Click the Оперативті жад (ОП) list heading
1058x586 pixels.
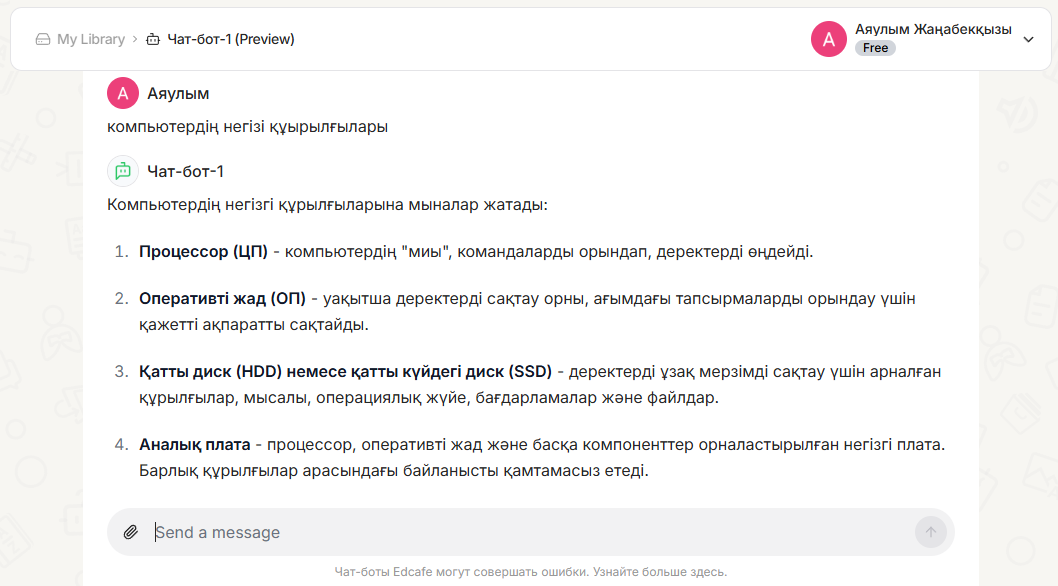pyautogui.click(x=223, y=298)
